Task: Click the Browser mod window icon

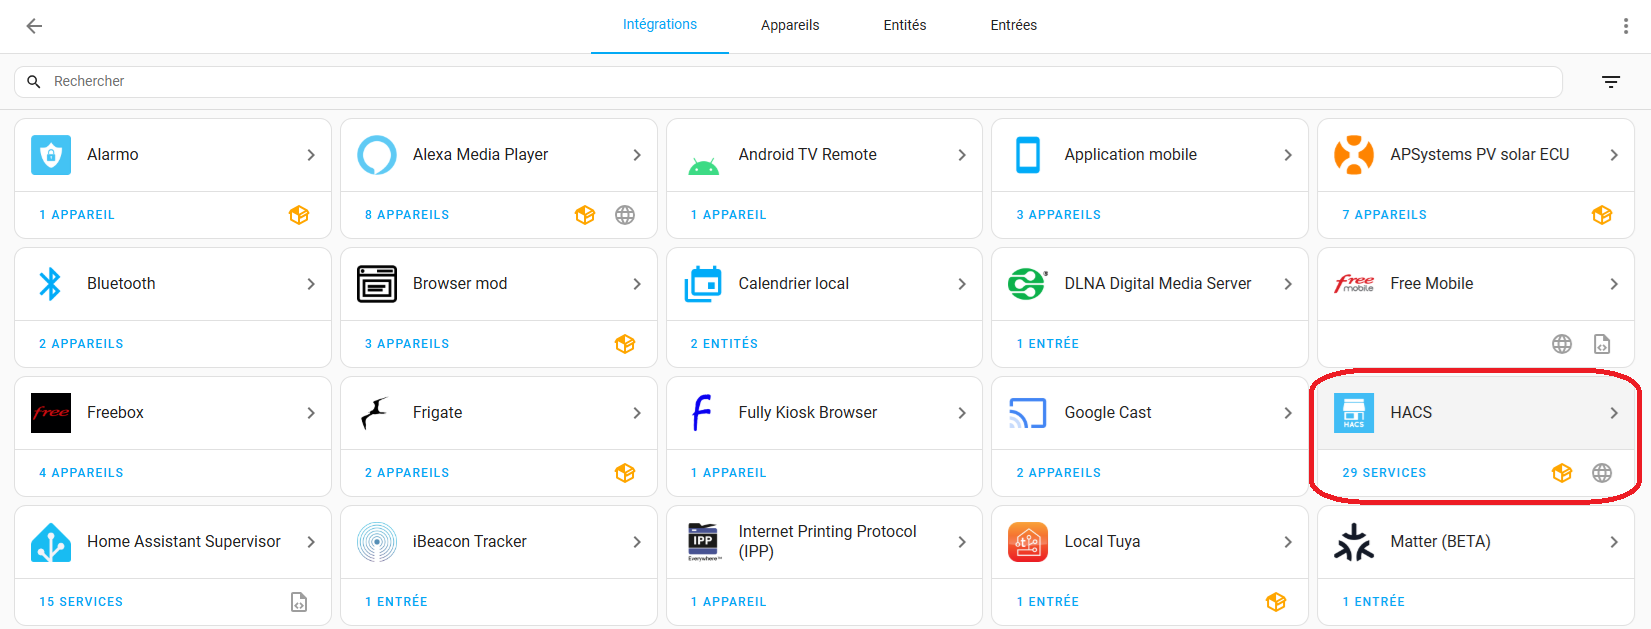Action: [x=377, y=284]
